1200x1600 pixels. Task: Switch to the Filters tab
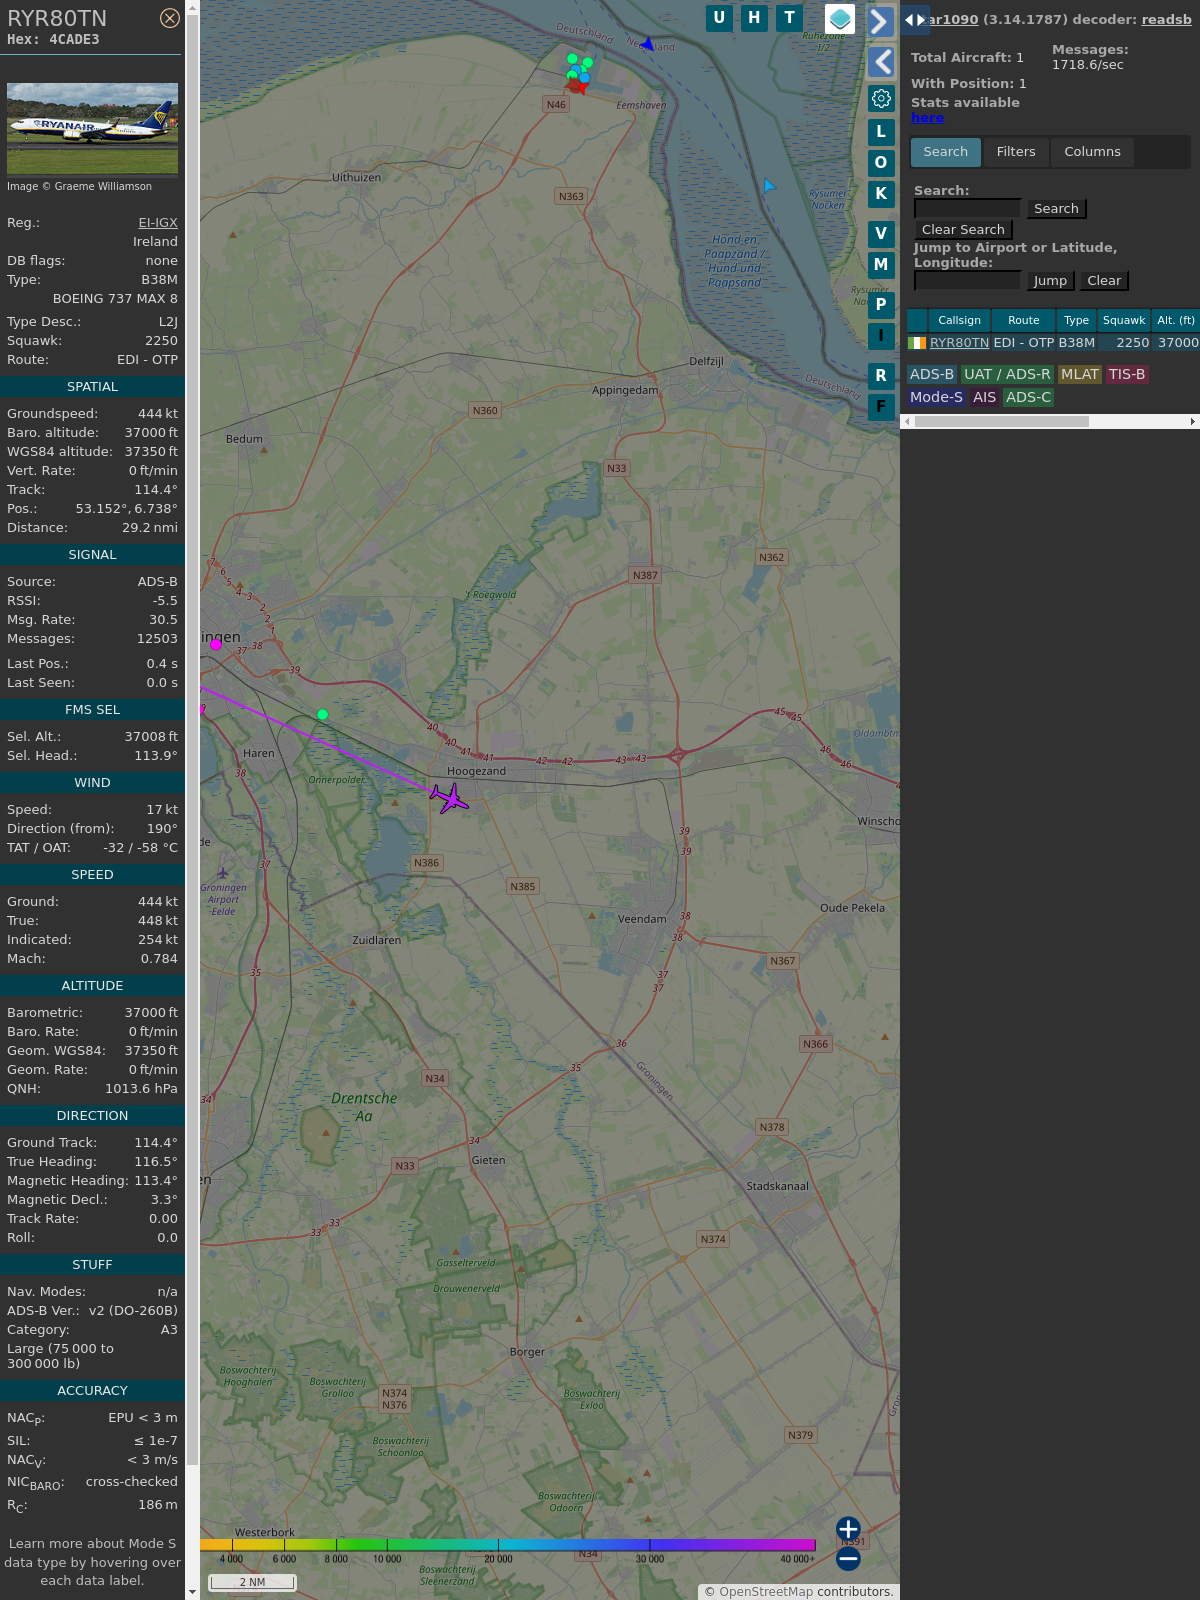pyautogui.click(x=1015, y=152)
